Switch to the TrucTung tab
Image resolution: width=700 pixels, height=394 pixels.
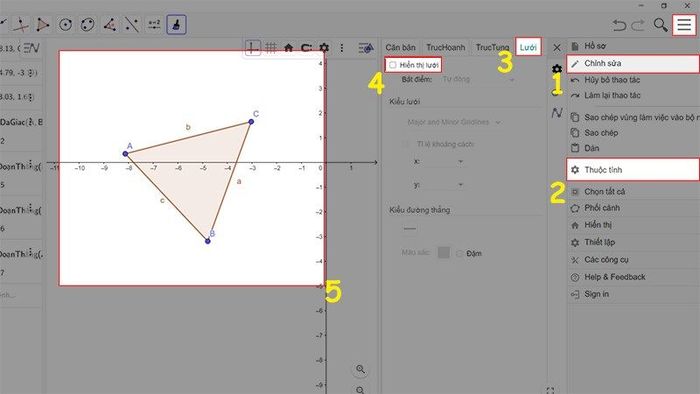click(492, 47)
